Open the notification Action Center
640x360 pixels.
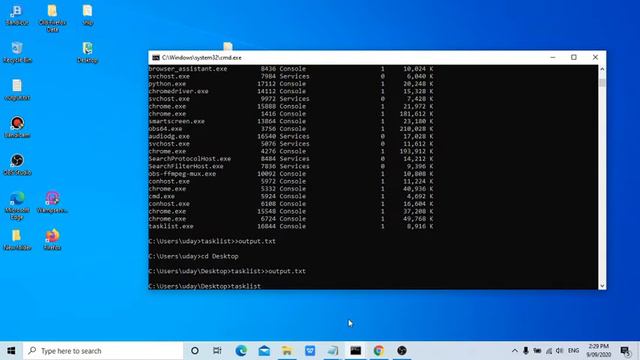[x=626, y=351]
